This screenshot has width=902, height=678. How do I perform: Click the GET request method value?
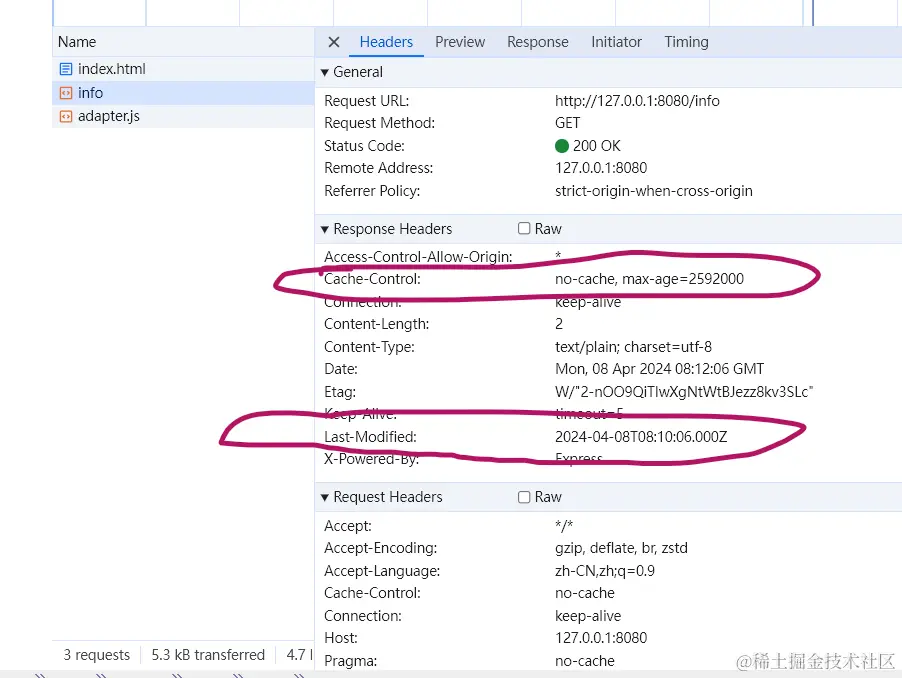point(567,123)
